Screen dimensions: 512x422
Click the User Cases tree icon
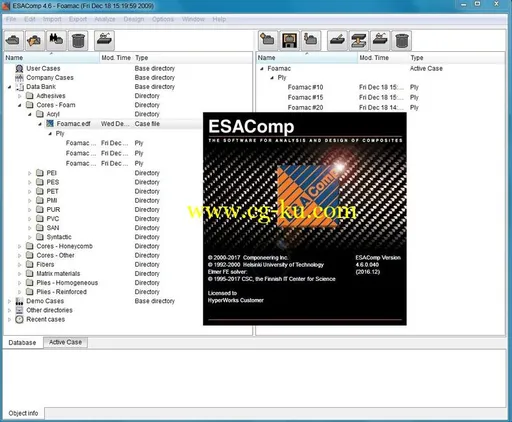[19, 69]
